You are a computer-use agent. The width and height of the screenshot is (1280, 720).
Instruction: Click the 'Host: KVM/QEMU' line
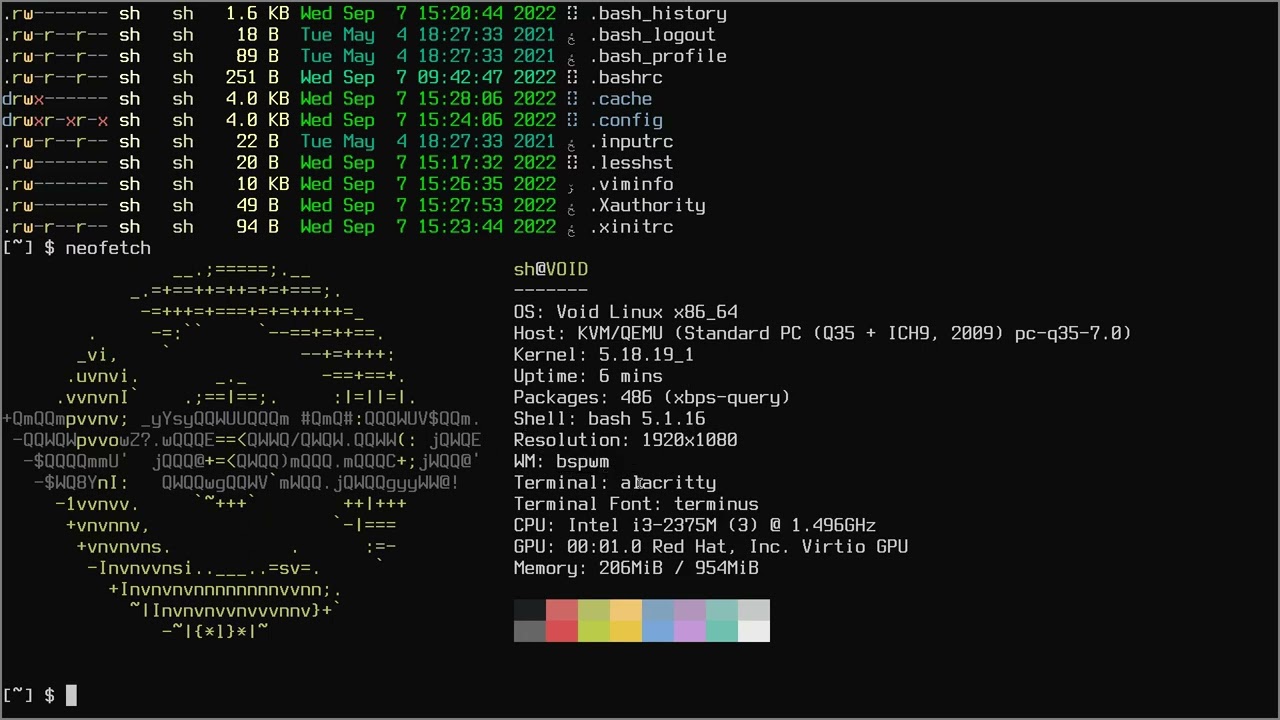[822, 333]
